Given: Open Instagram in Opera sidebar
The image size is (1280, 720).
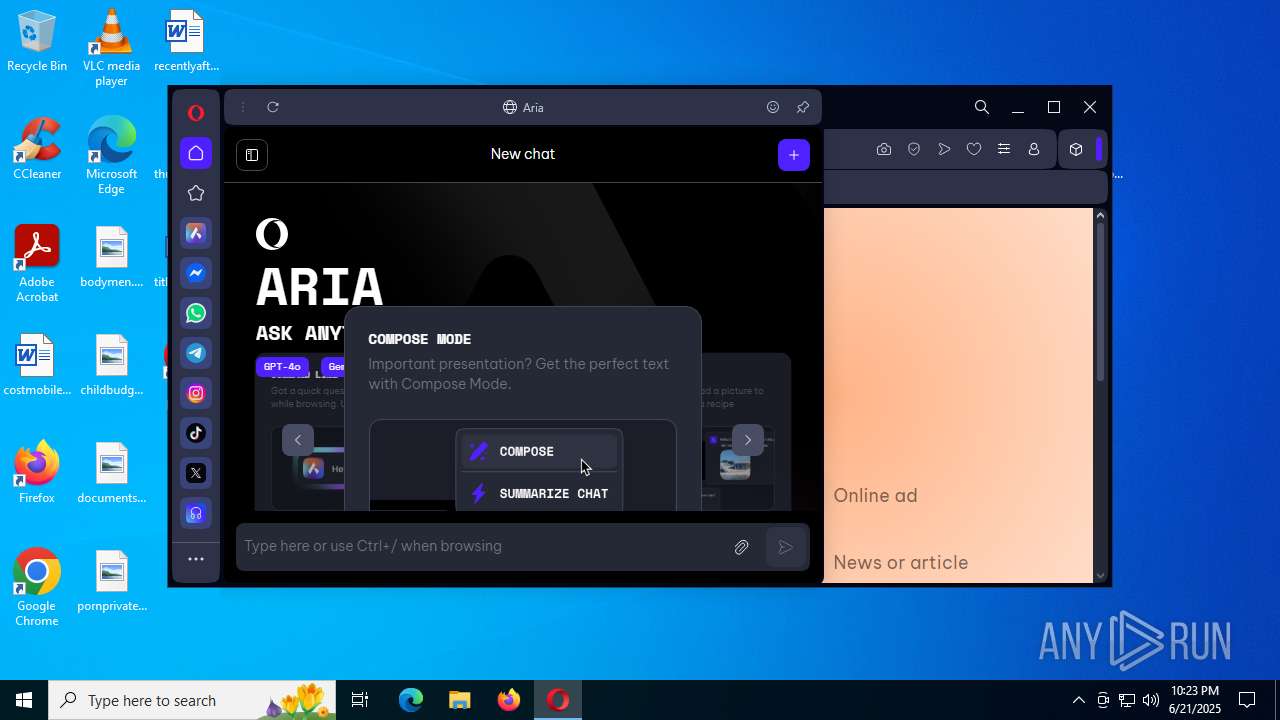Looking at the screenshot, I should [196, 393].
